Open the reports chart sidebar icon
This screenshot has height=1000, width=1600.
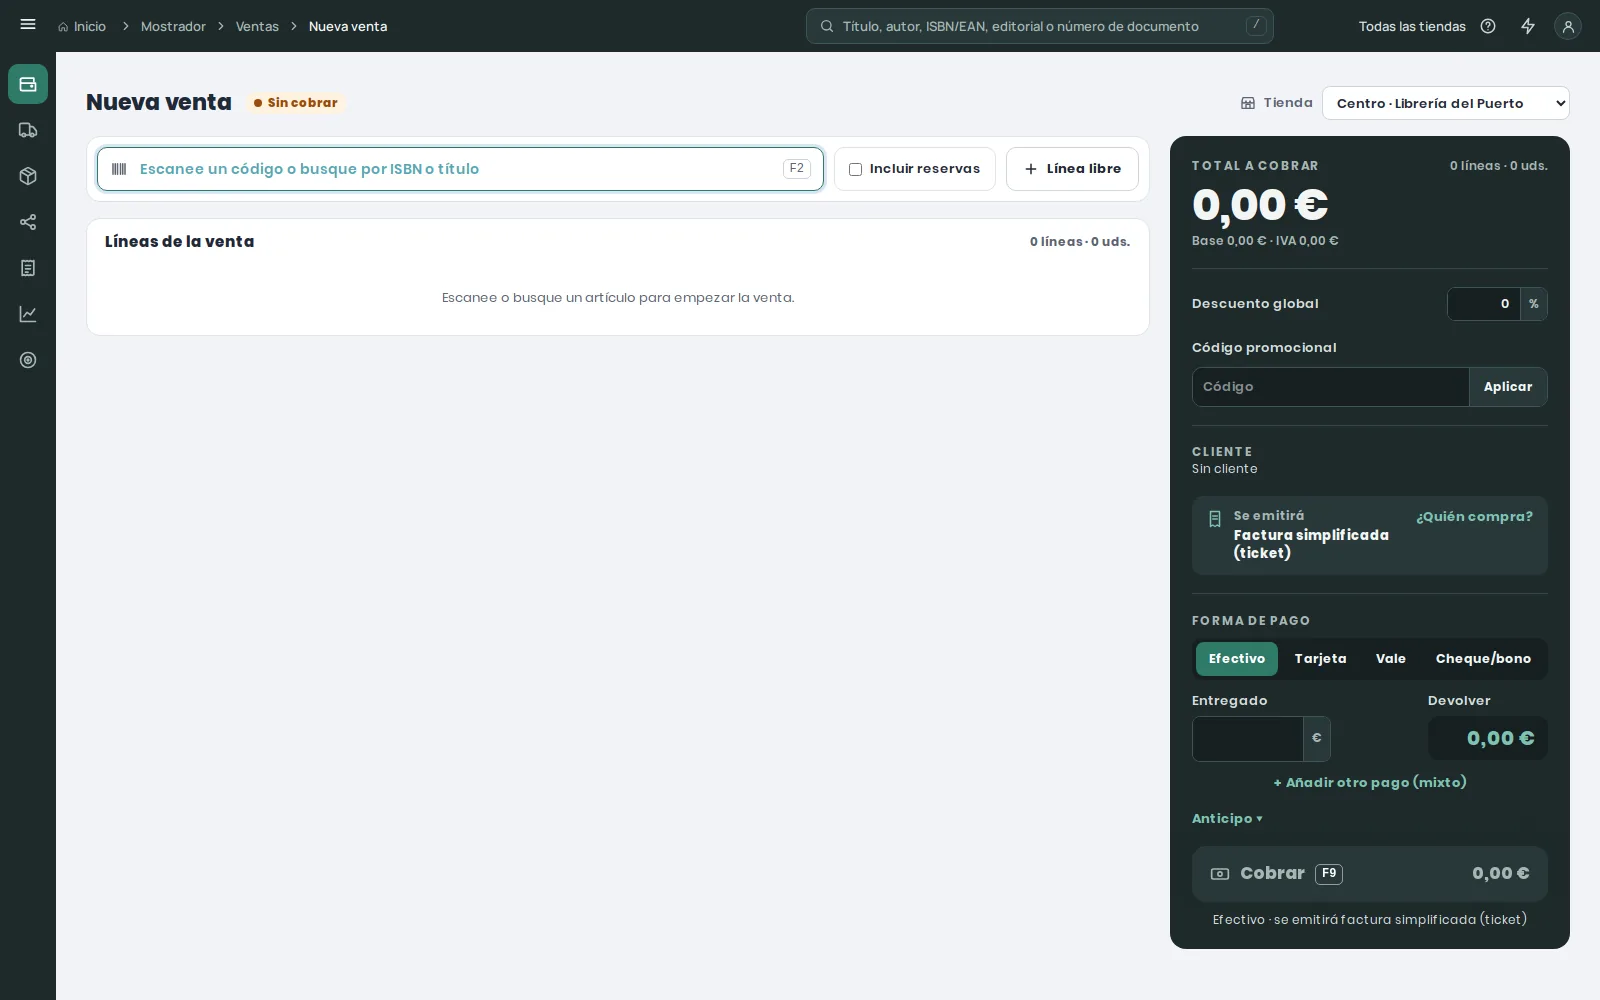click(x=28, y=314)
